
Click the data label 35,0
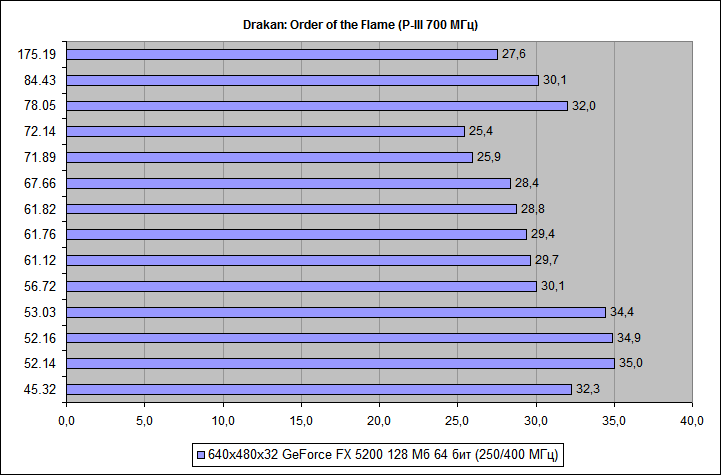click(631, 363)
